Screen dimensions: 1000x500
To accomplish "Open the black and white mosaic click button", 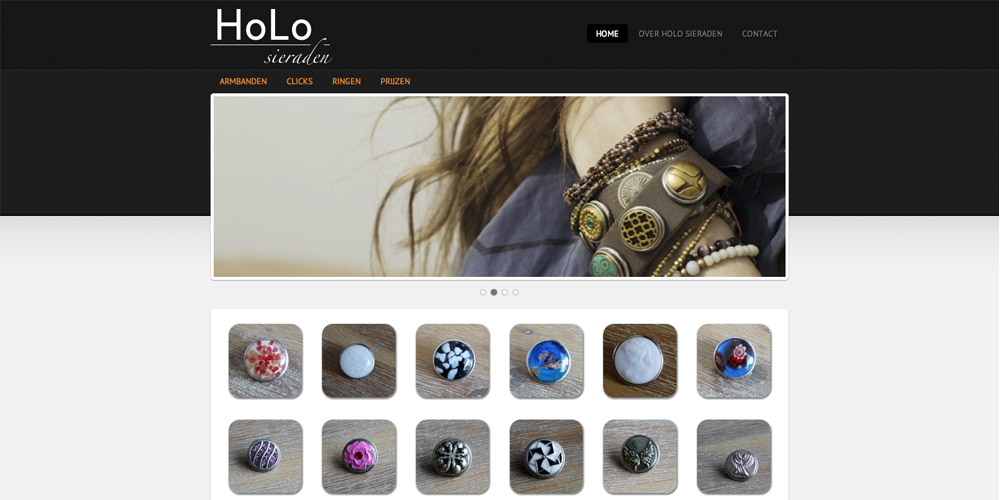I will (453, 361).
